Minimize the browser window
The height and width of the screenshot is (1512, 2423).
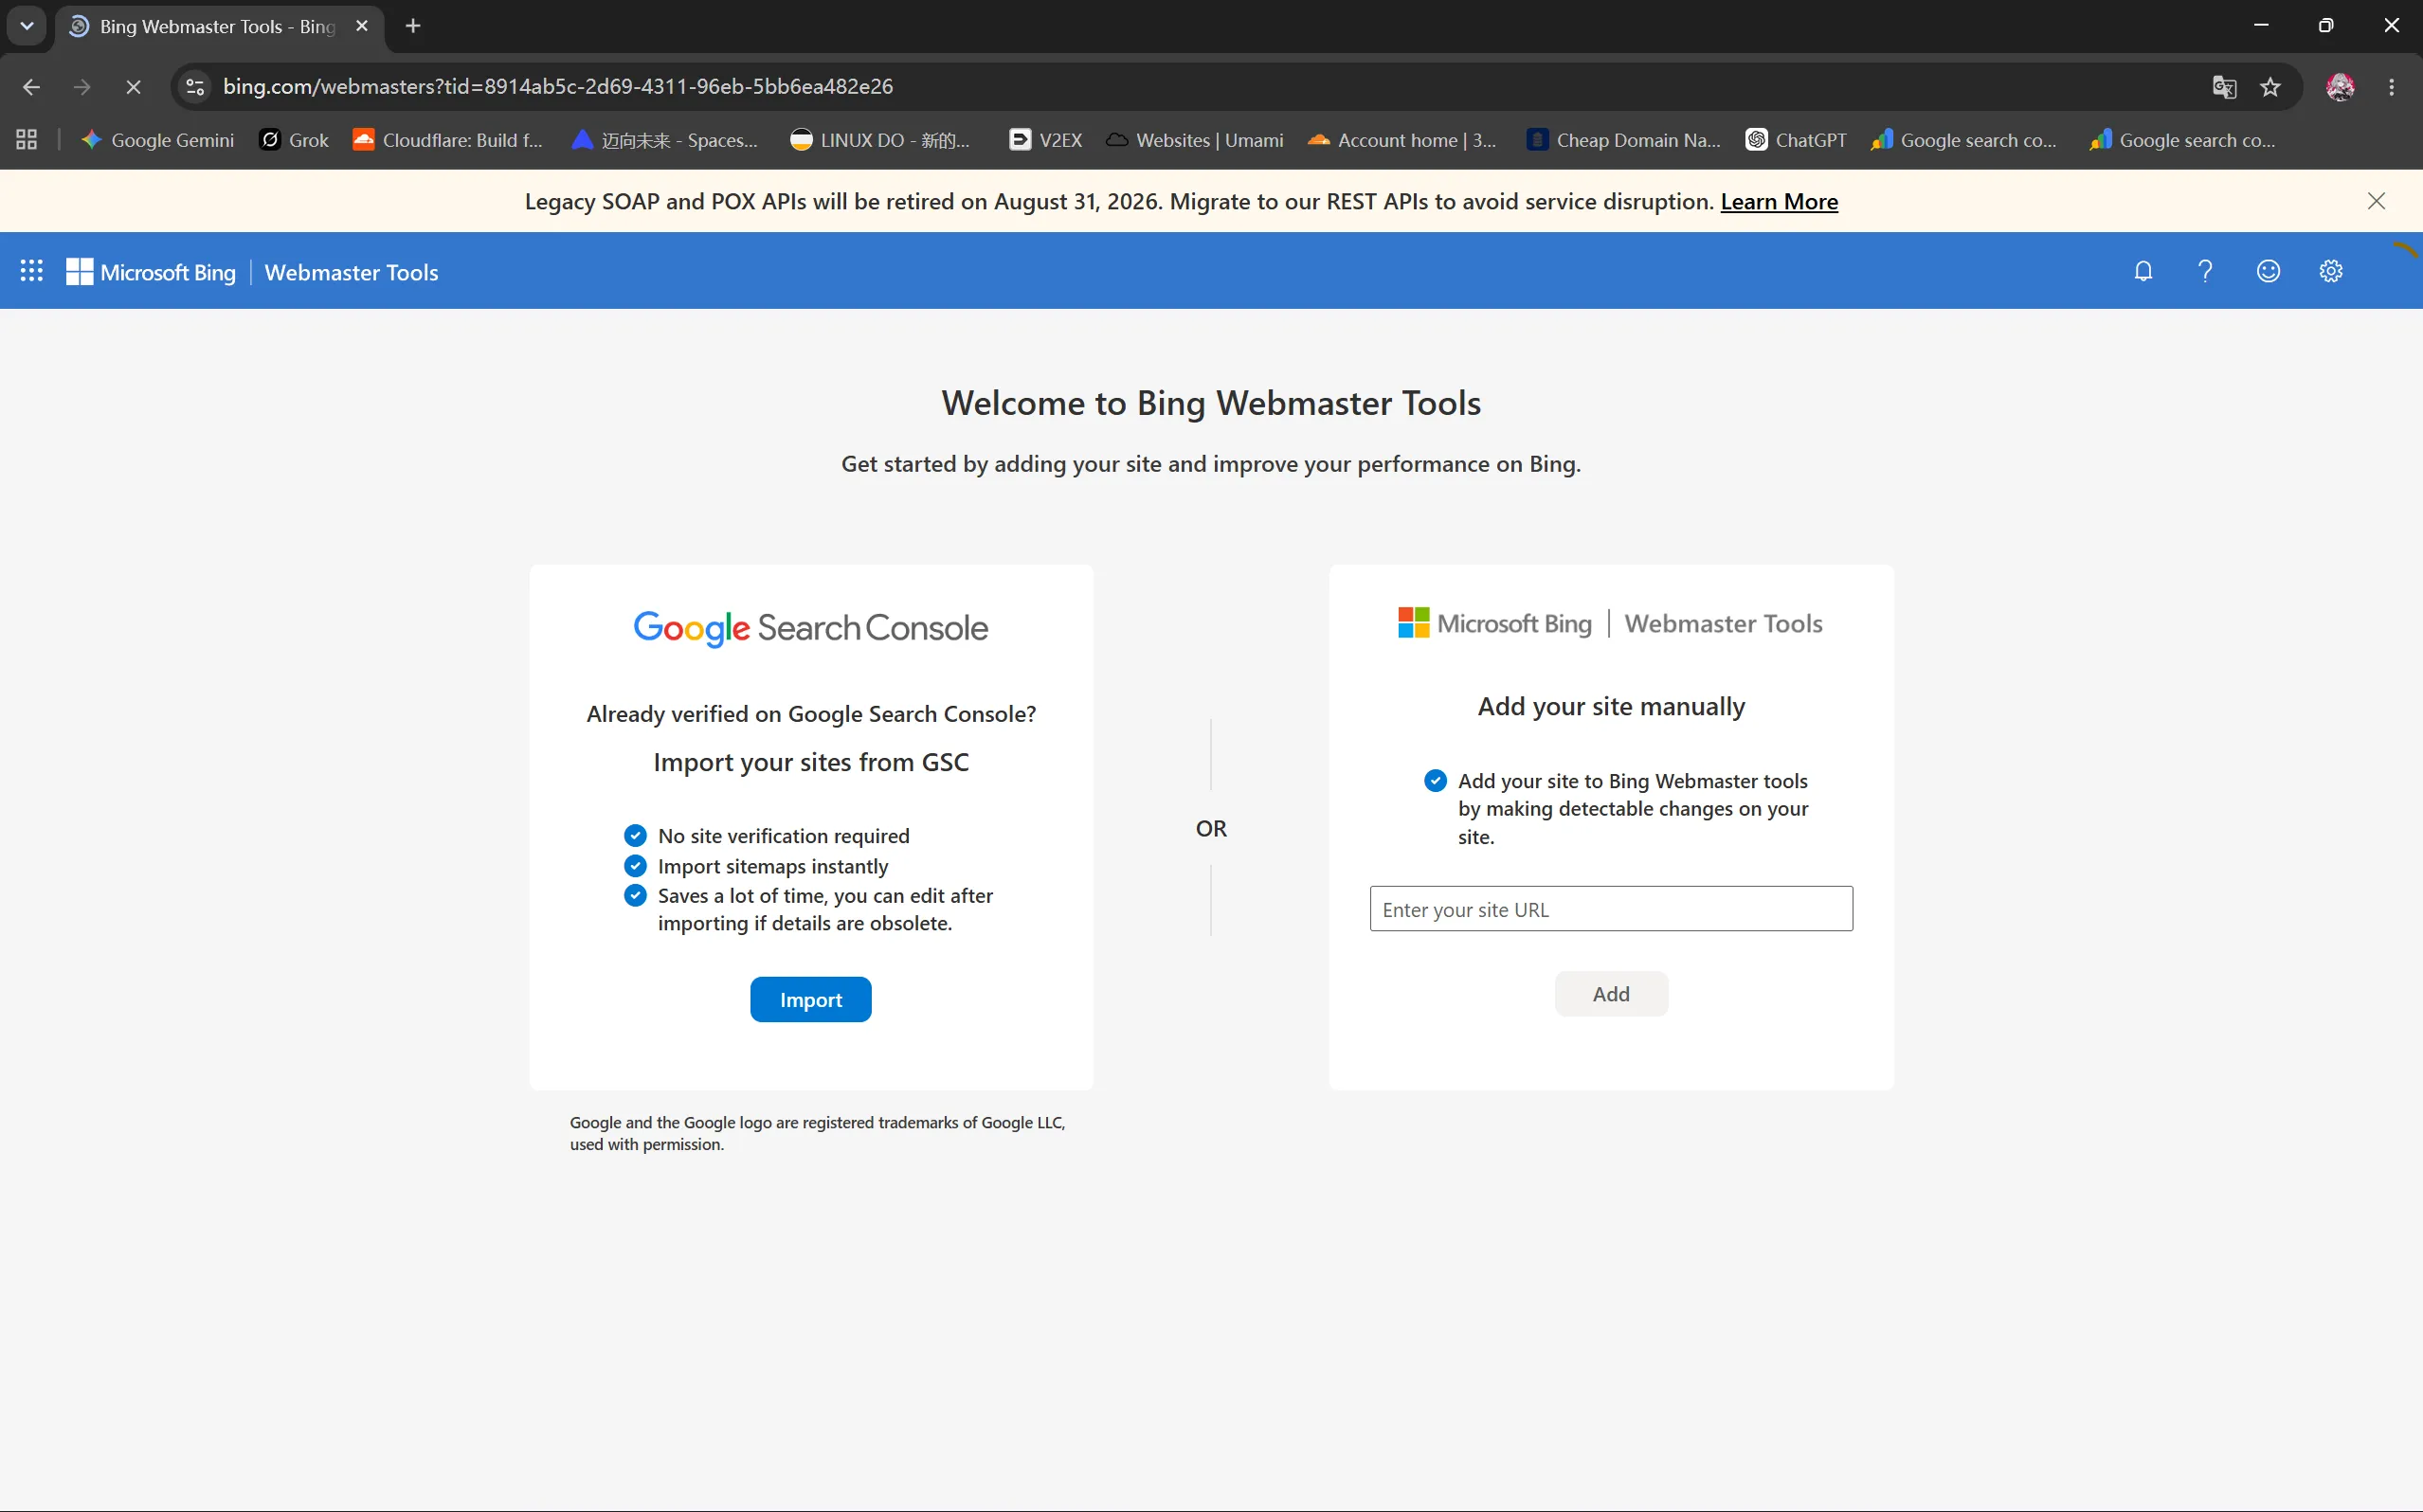pos(2261,26)
